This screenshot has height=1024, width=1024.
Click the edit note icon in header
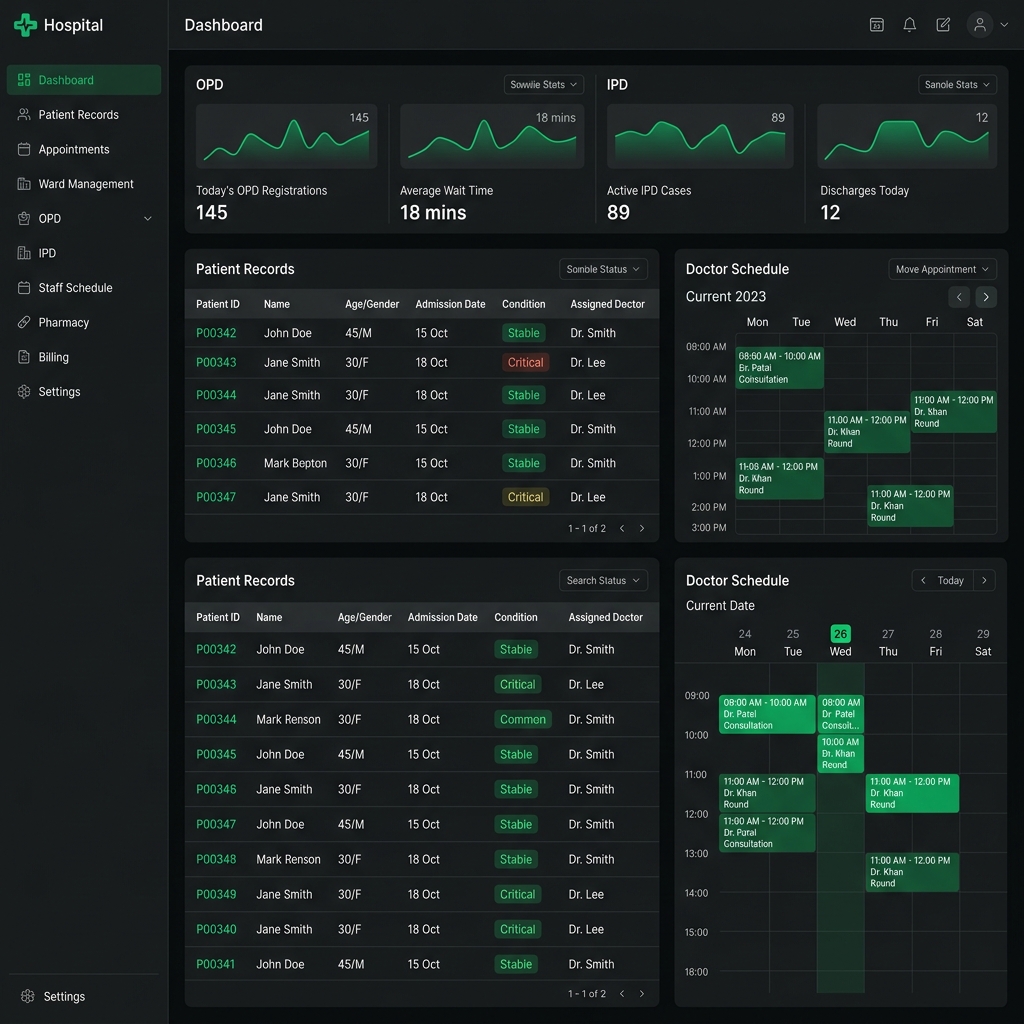pyautogui.click(x=943, y=25)
